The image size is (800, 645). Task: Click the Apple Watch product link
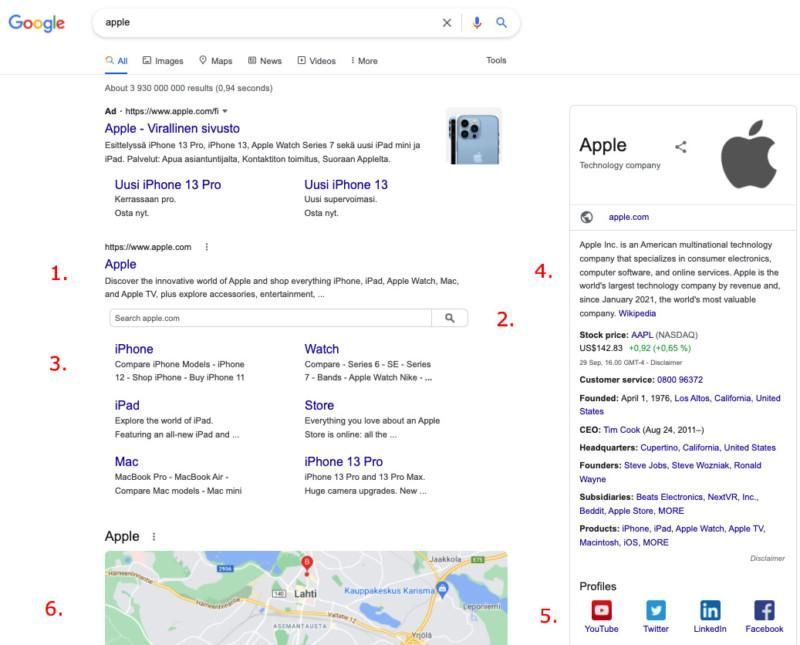click(699, 529)
